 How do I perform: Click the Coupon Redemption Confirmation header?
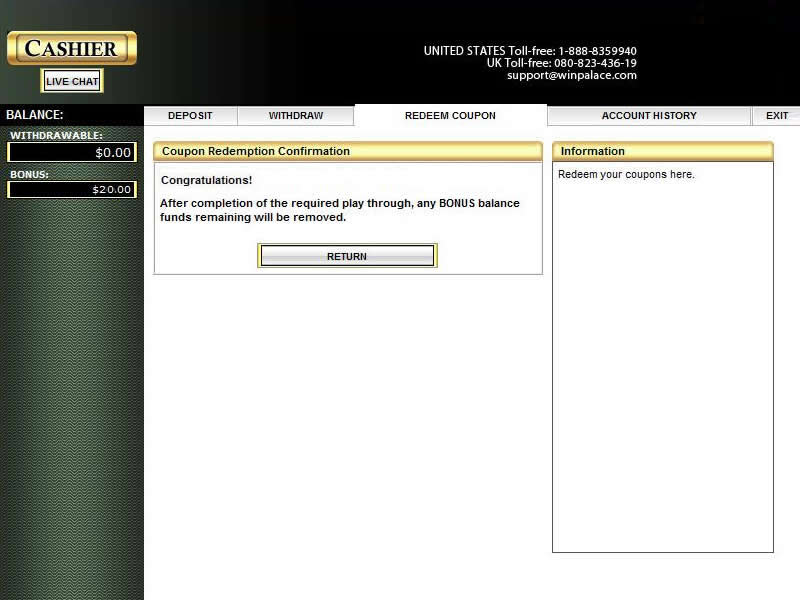click(x=348, y=151)
